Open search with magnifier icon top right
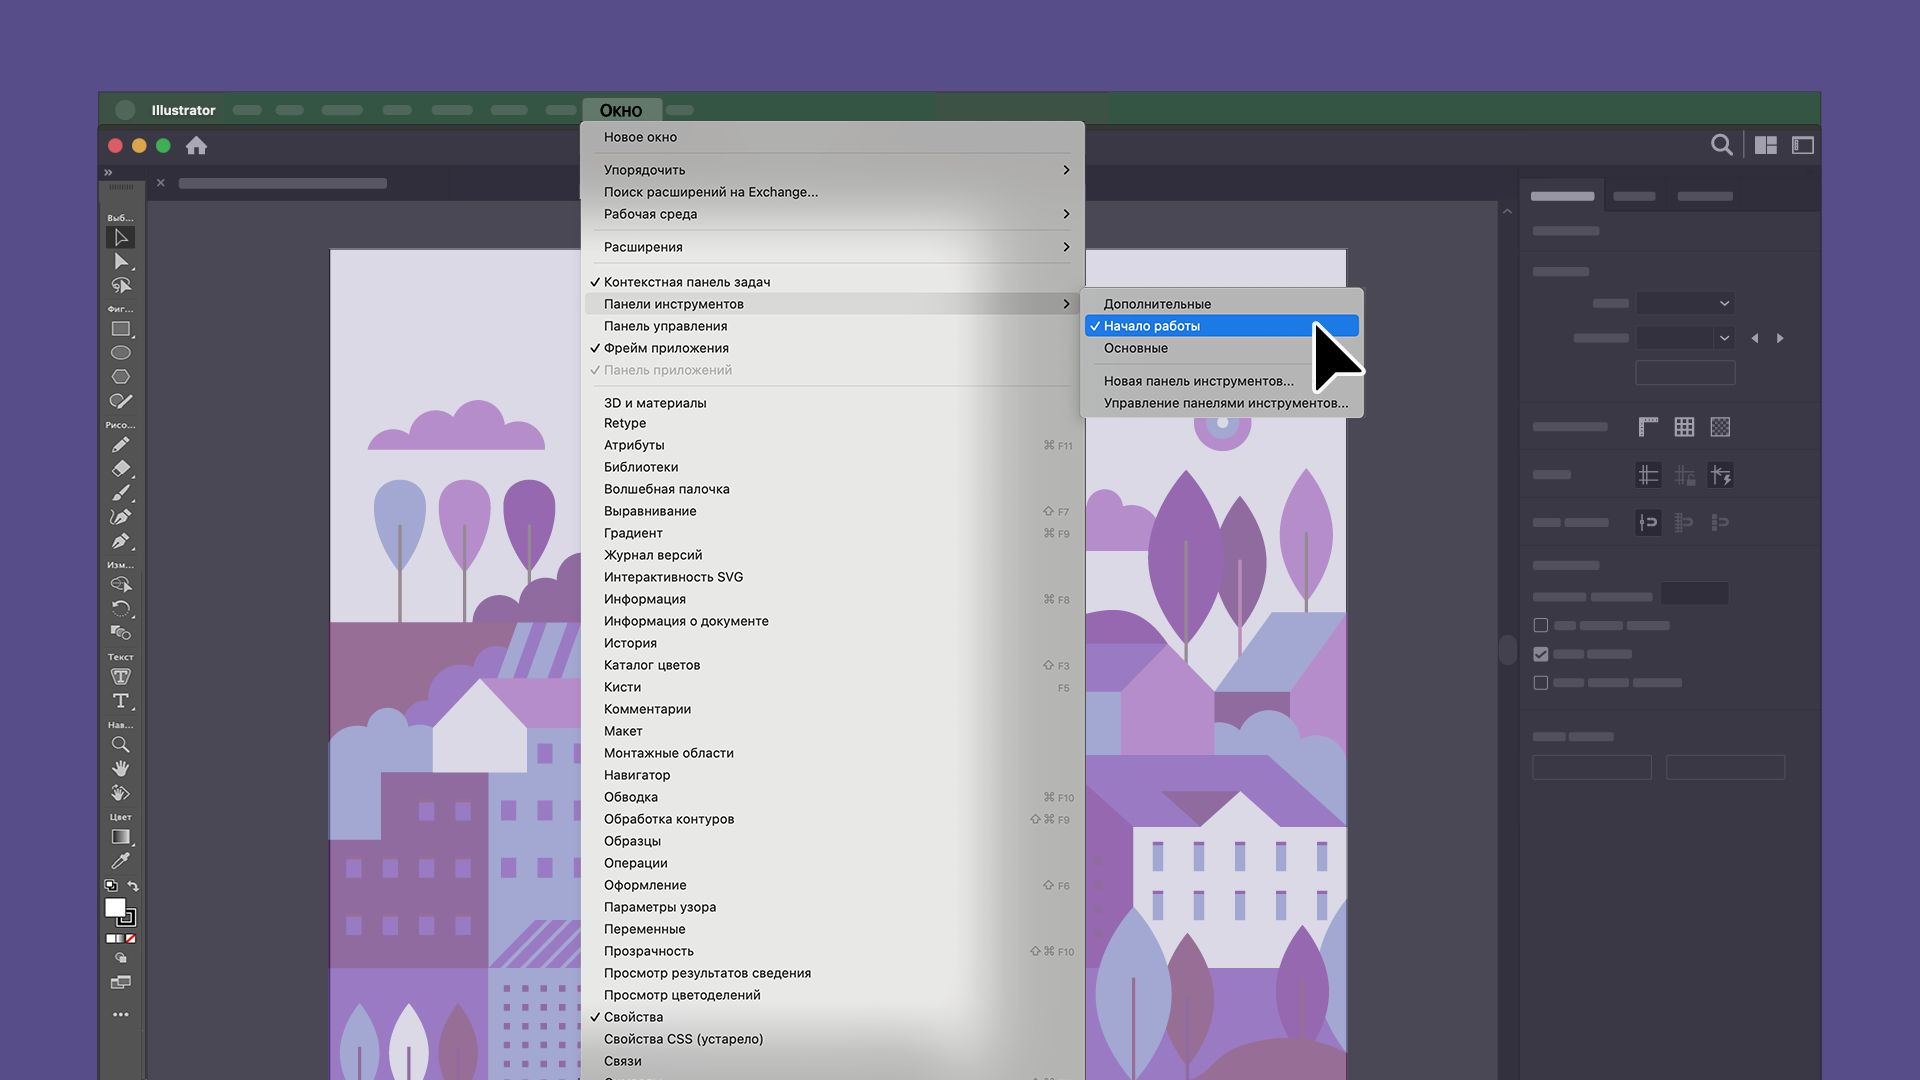1920x1080 pixels. (1721, 146)
